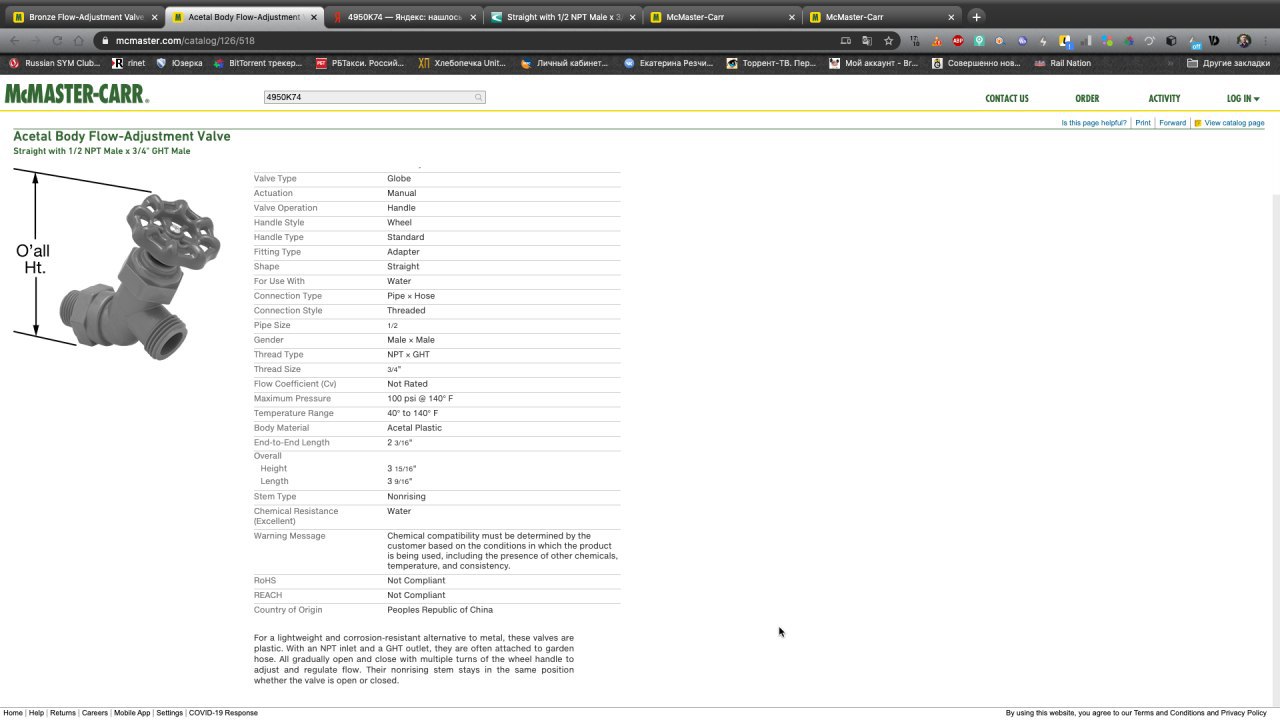Click the site lock icon in address bar
The image size is (1280, 720).
[104, 41]
